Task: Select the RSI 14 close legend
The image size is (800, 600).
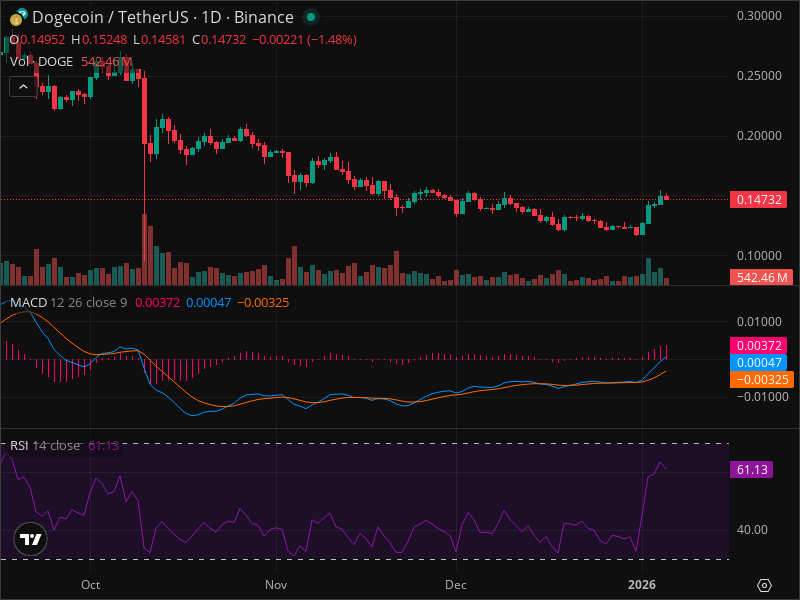Action: tap(45, 445)
